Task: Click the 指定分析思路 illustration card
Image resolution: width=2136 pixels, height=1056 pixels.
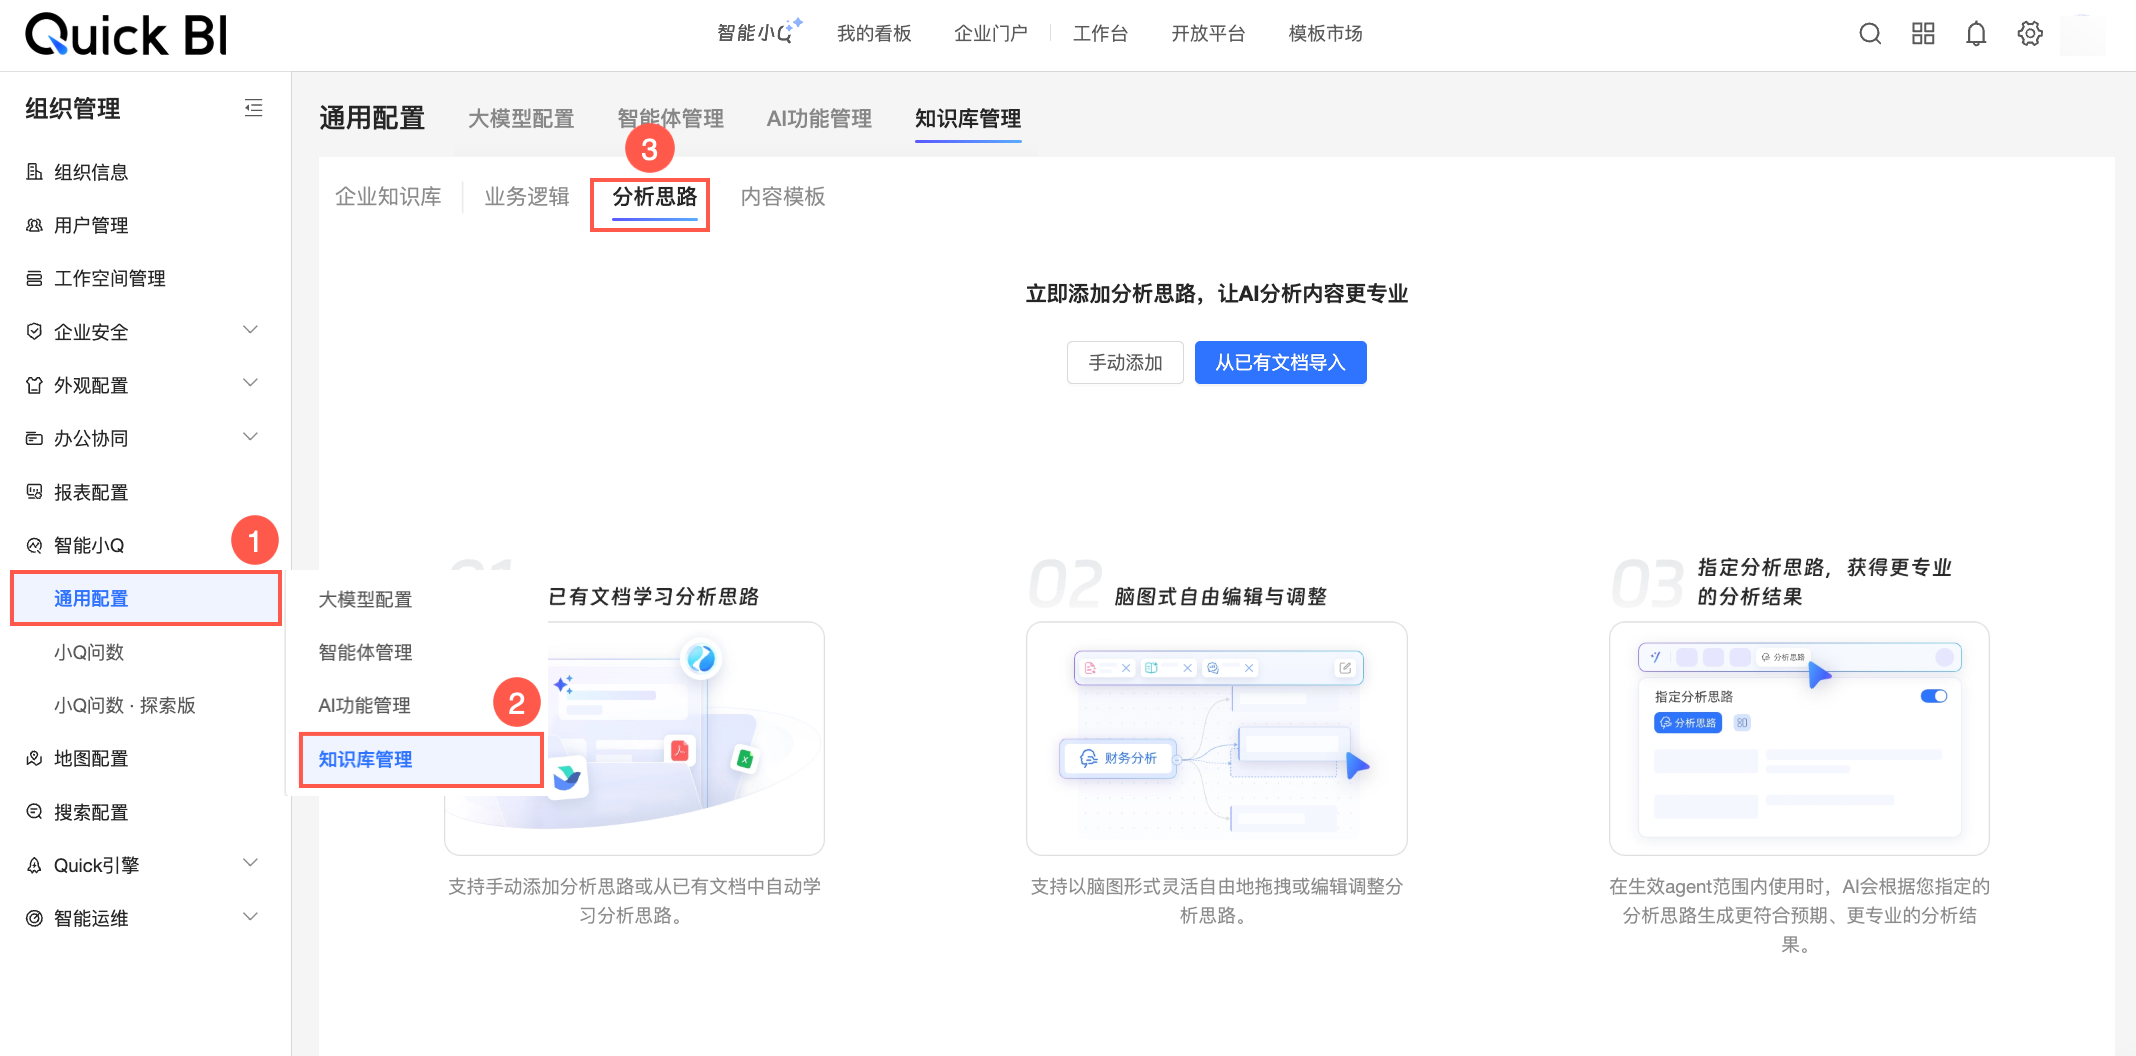Action: (1799, 738)
